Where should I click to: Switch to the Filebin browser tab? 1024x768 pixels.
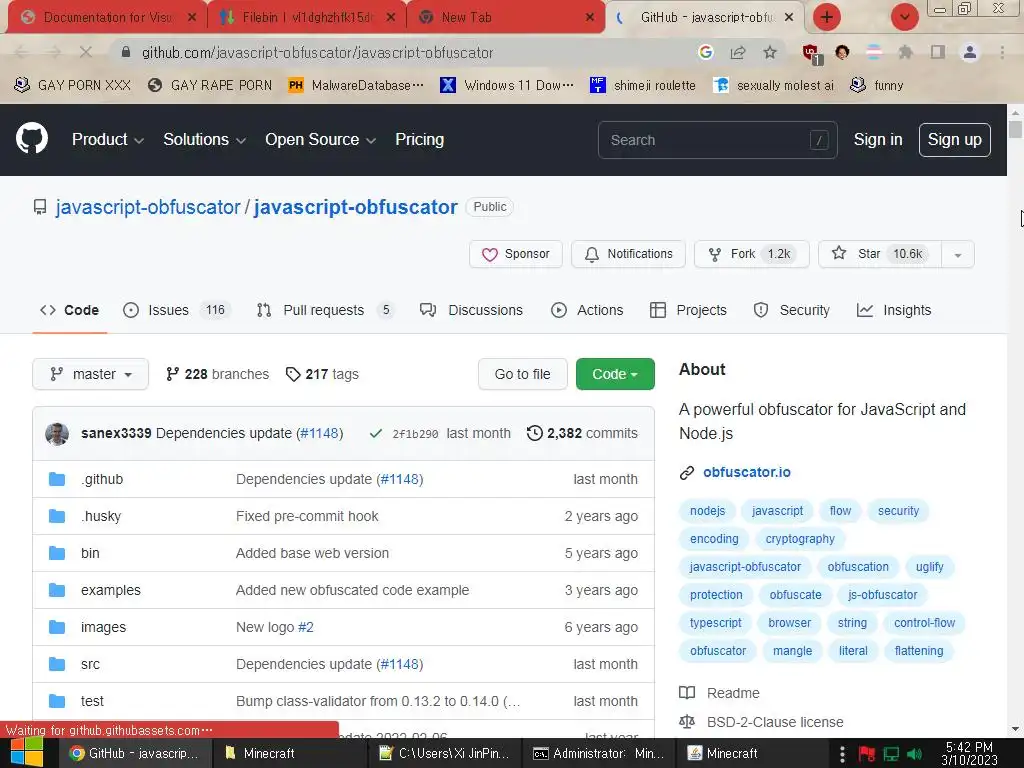tap(307, 17)
